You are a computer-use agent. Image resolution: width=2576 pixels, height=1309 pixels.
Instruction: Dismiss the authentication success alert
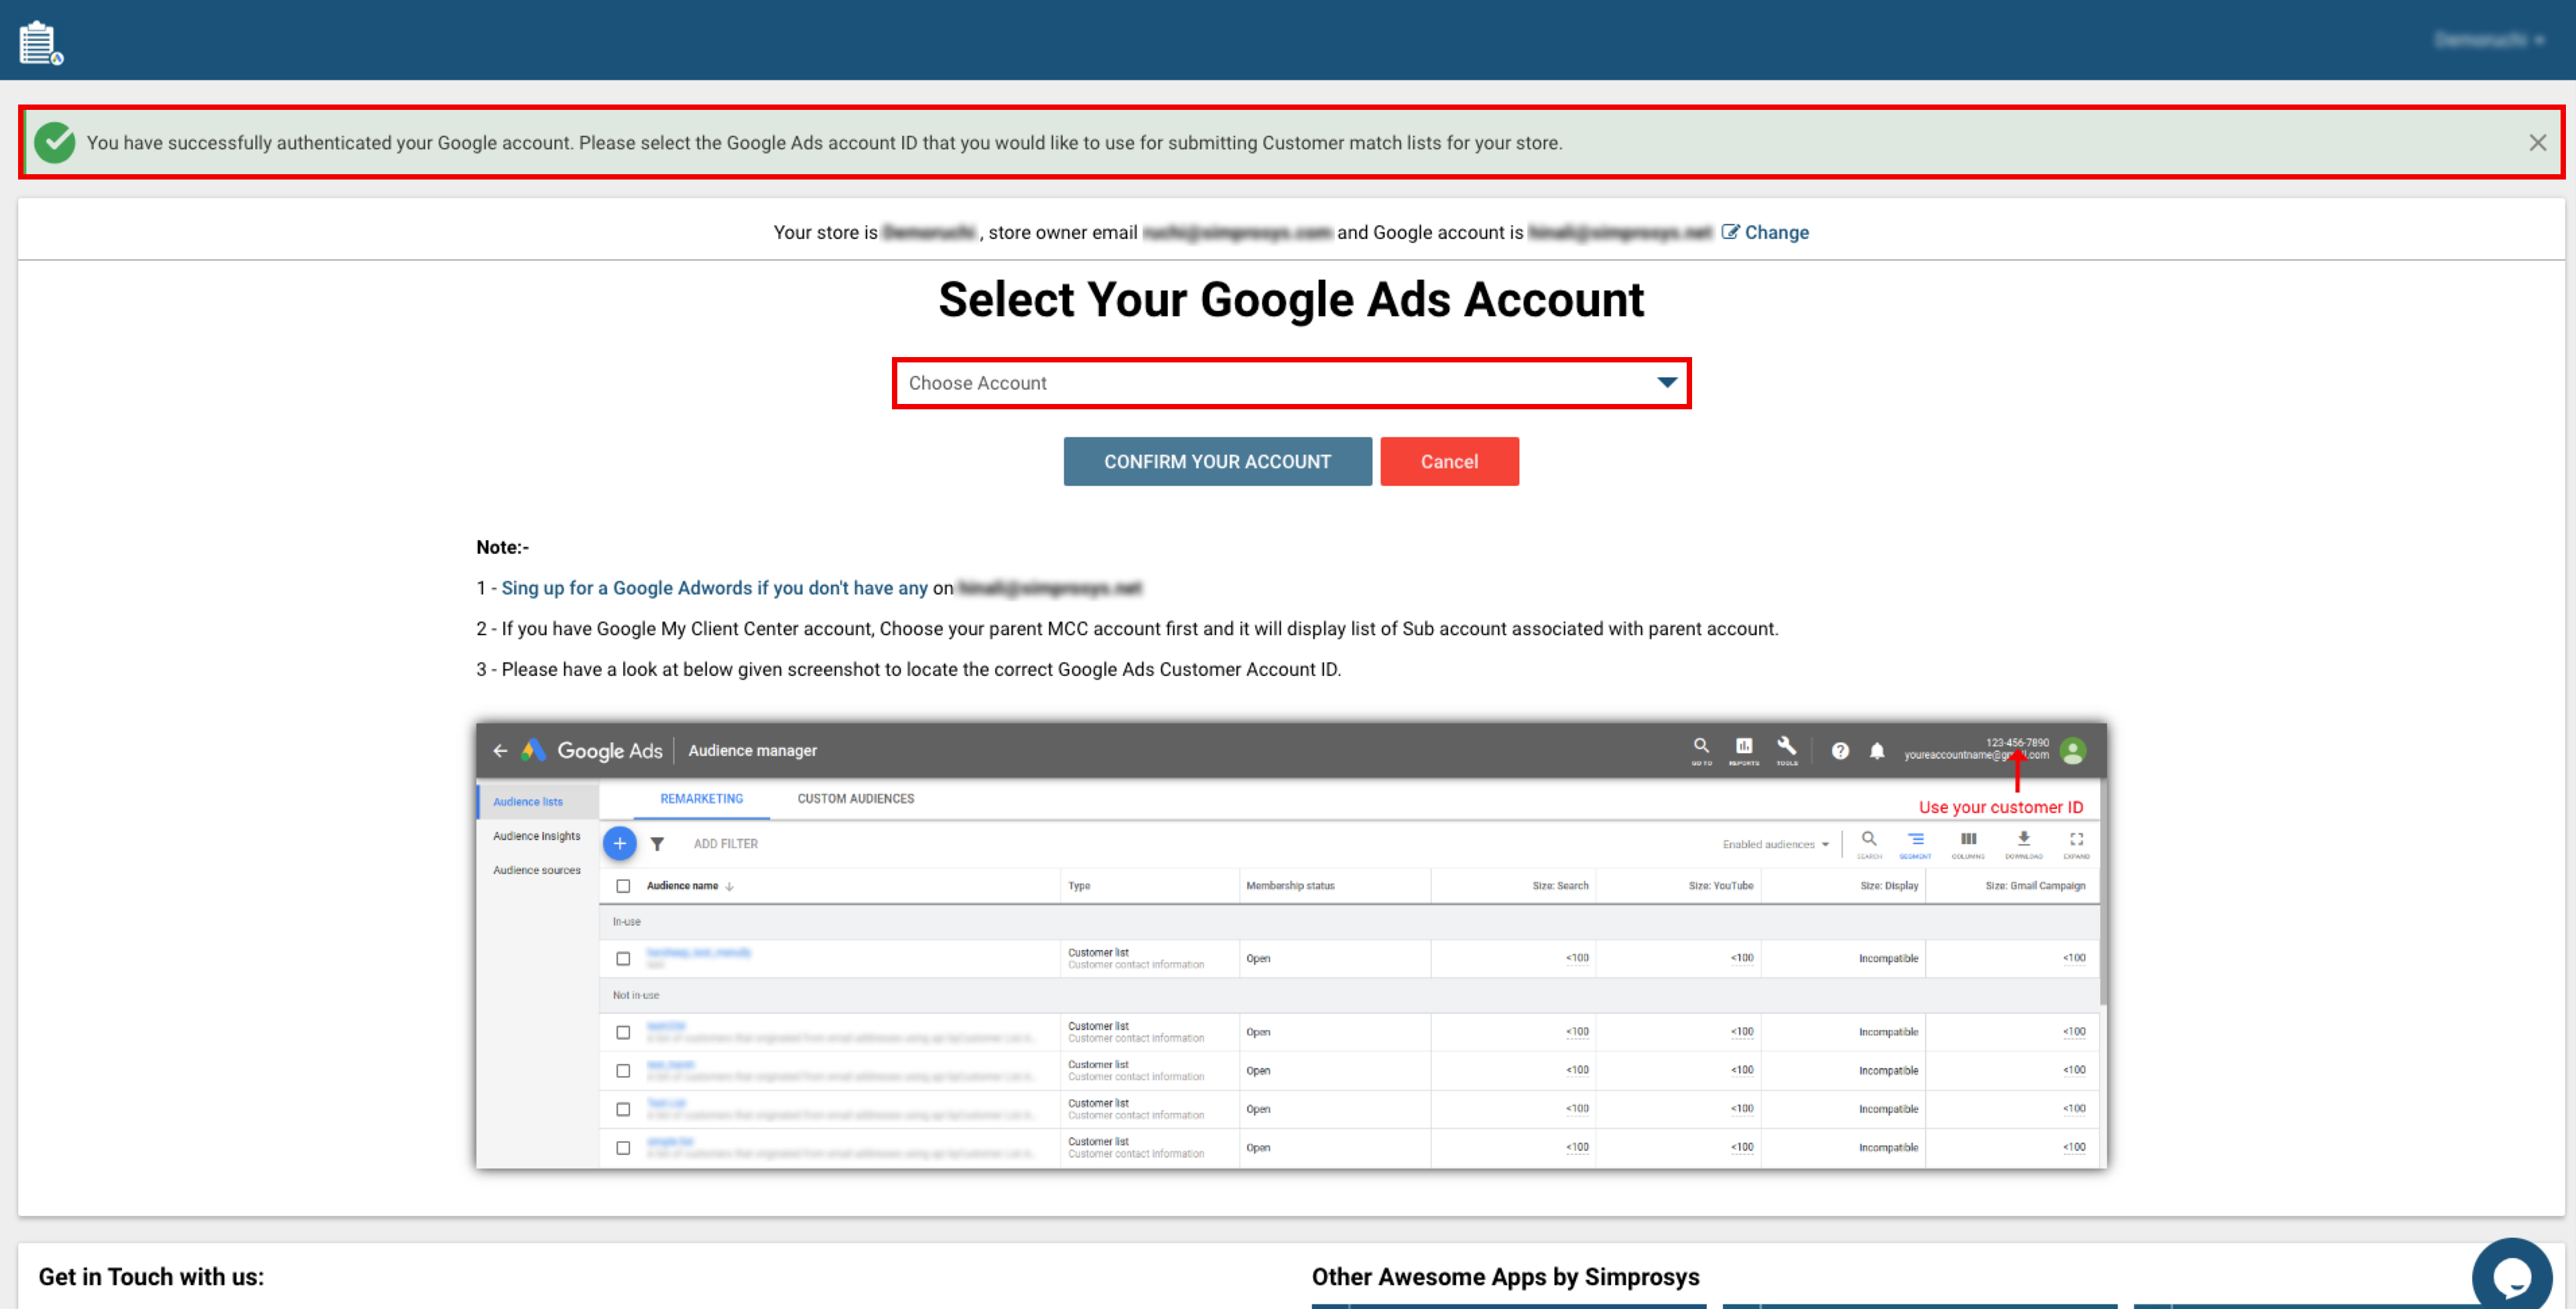coord(2537,143)
